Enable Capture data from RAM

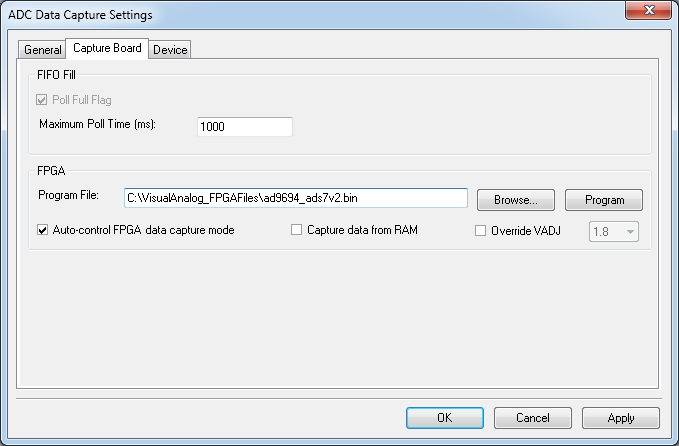[x=296, y=230]
